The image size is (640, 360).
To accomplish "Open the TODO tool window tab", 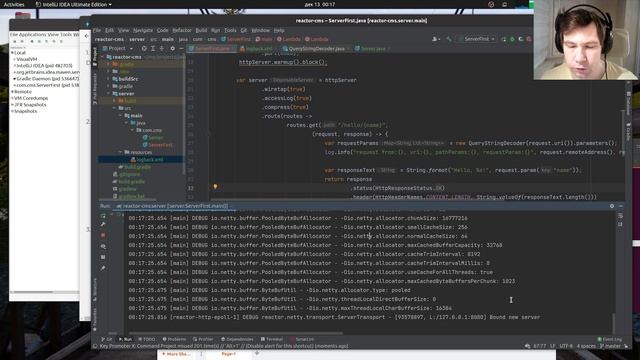I will click(x=147, y=339).
